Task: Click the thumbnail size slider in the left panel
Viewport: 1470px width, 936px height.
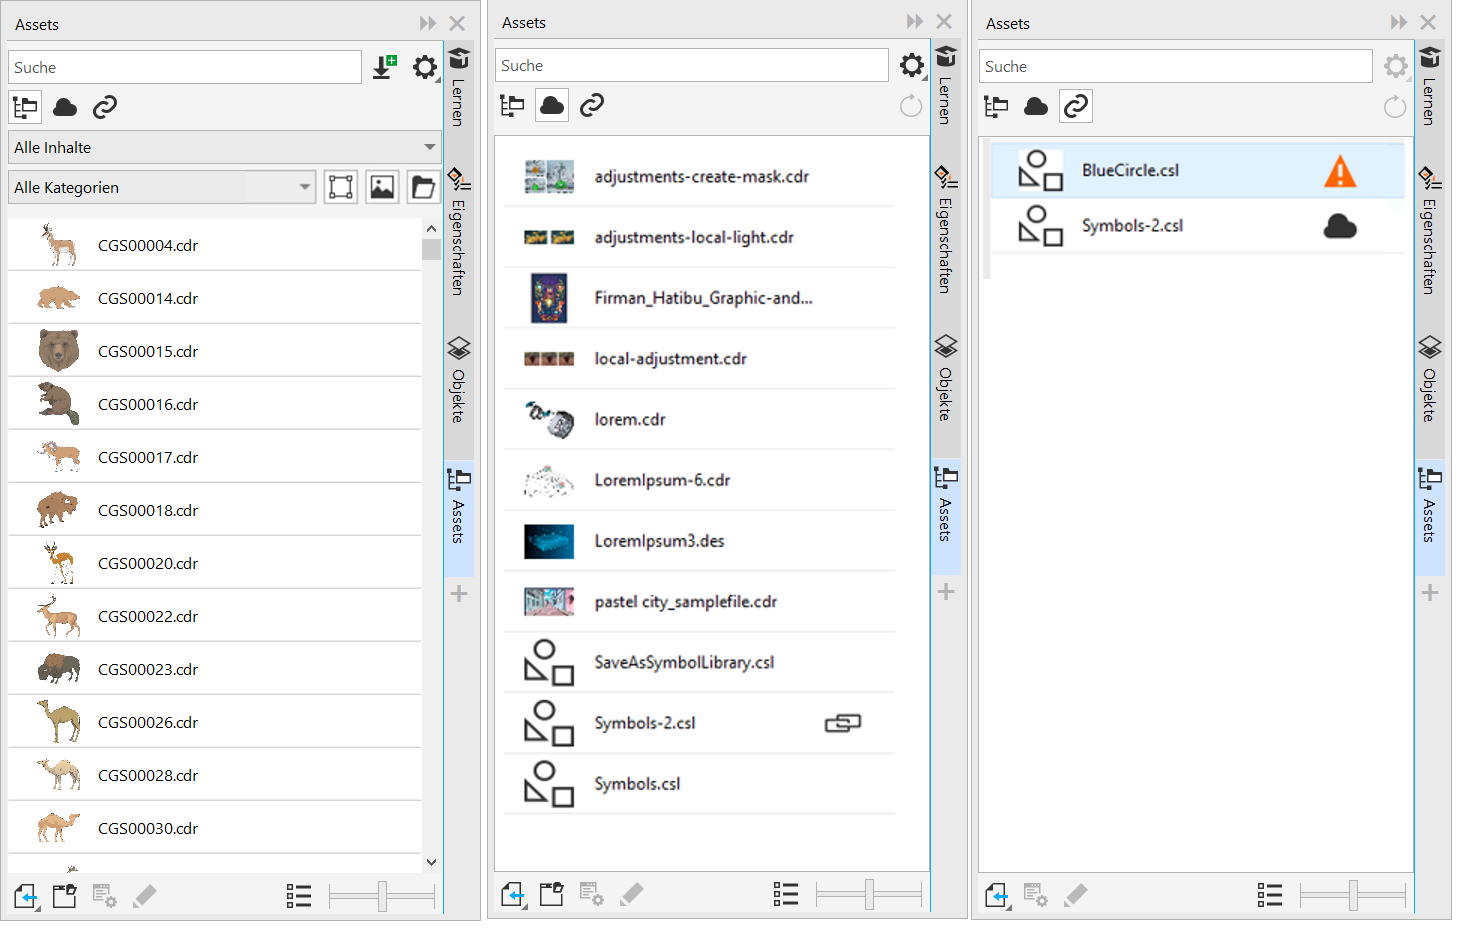Action: 382,896
